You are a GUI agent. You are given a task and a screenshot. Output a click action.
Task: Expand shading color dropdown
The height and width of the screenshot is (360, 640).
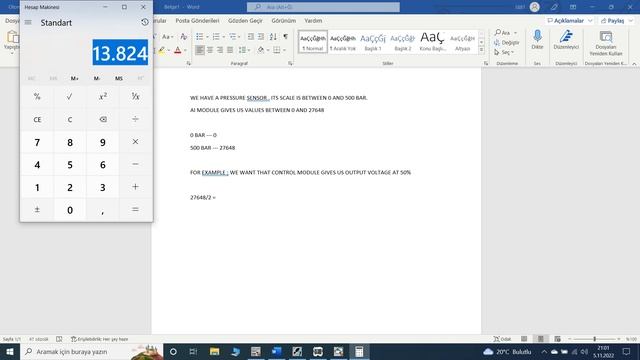pos(268,50)
